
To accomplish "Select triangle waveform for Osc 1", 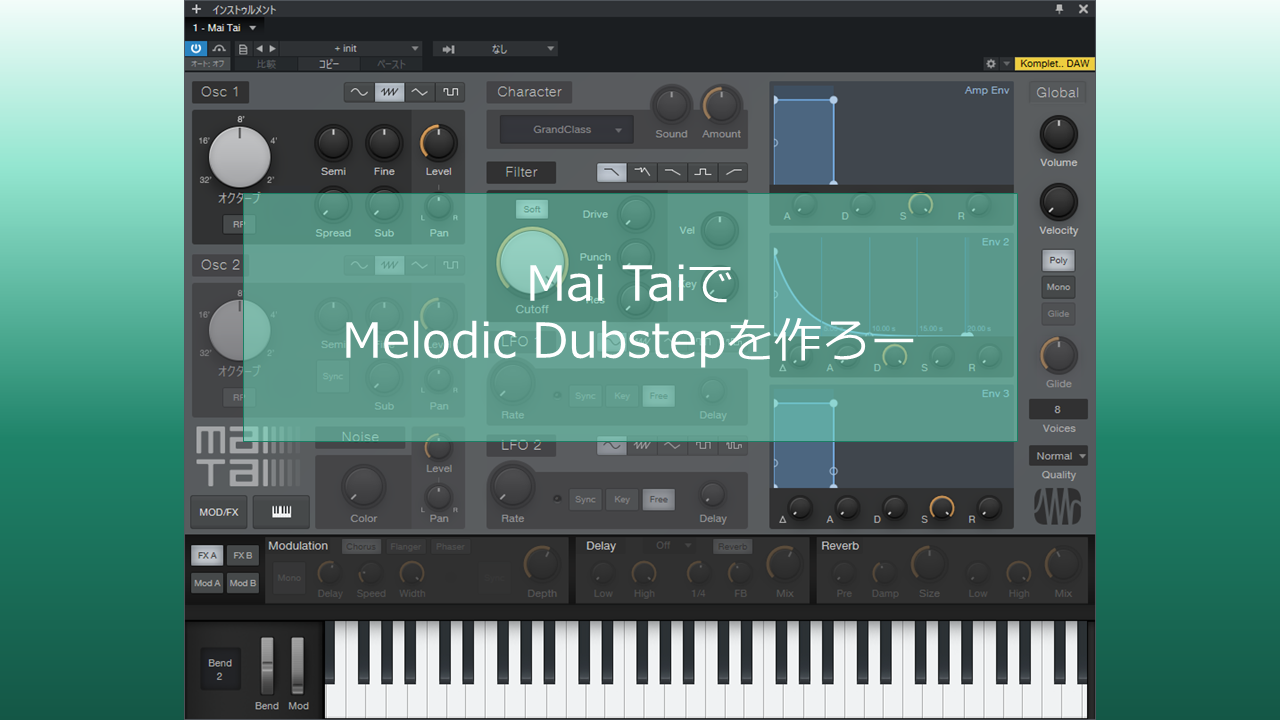I will (x=420, y=92).
